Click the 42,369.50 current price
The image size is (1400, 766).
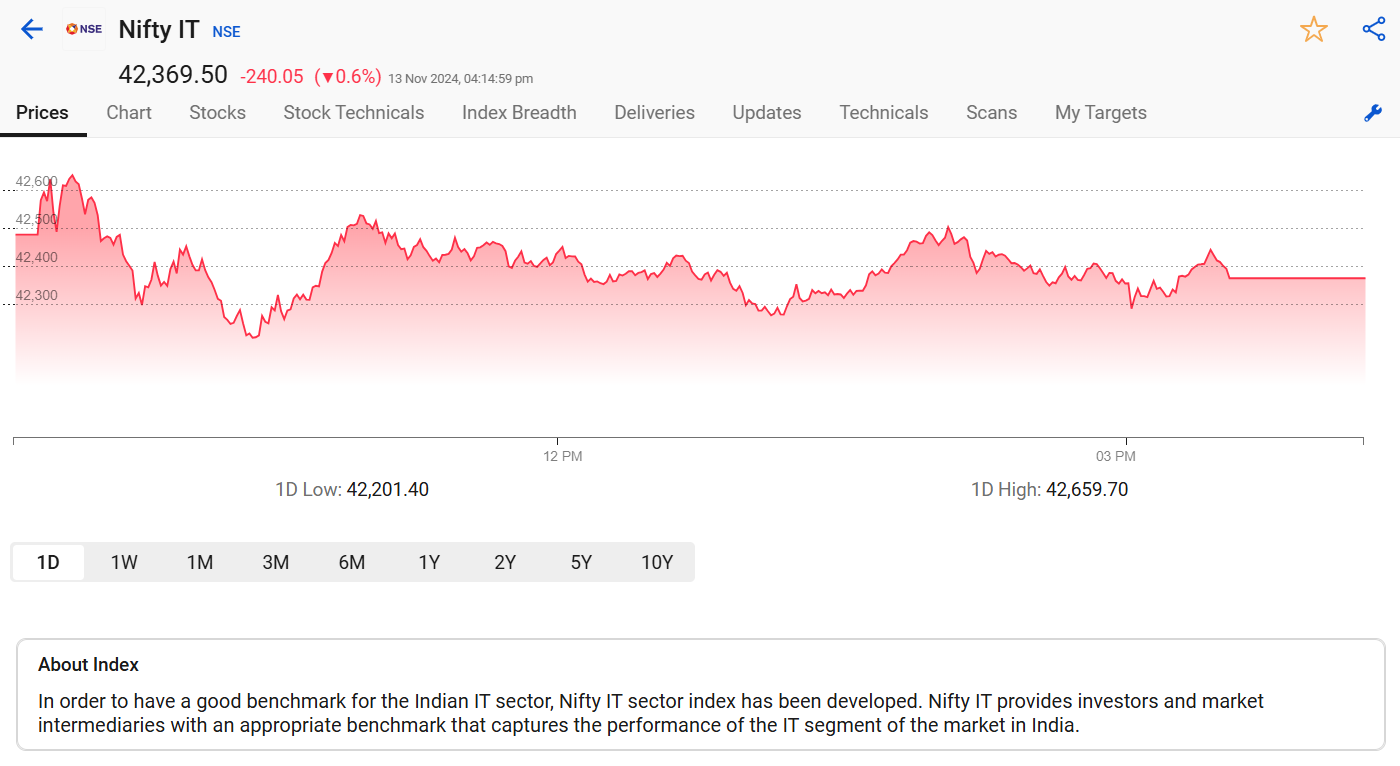(x=173, y=75)
